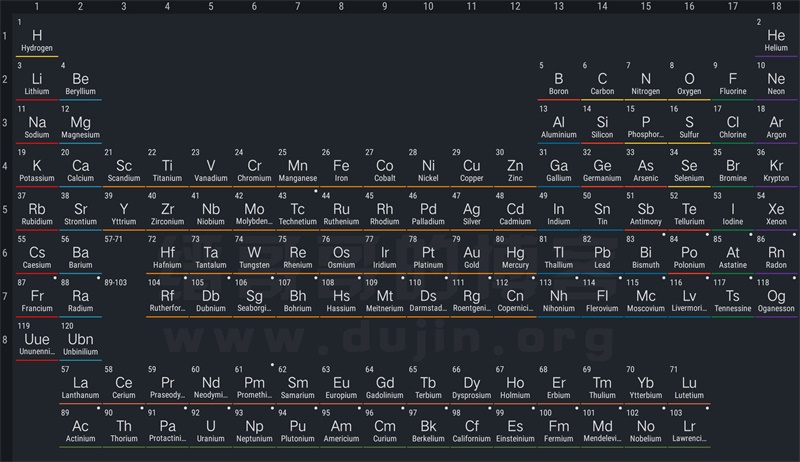Image resolution: width=800 pixels, height=462 pixels.
Task: Open the Gadolinium element tile
Action: click(x=385, y=383)
